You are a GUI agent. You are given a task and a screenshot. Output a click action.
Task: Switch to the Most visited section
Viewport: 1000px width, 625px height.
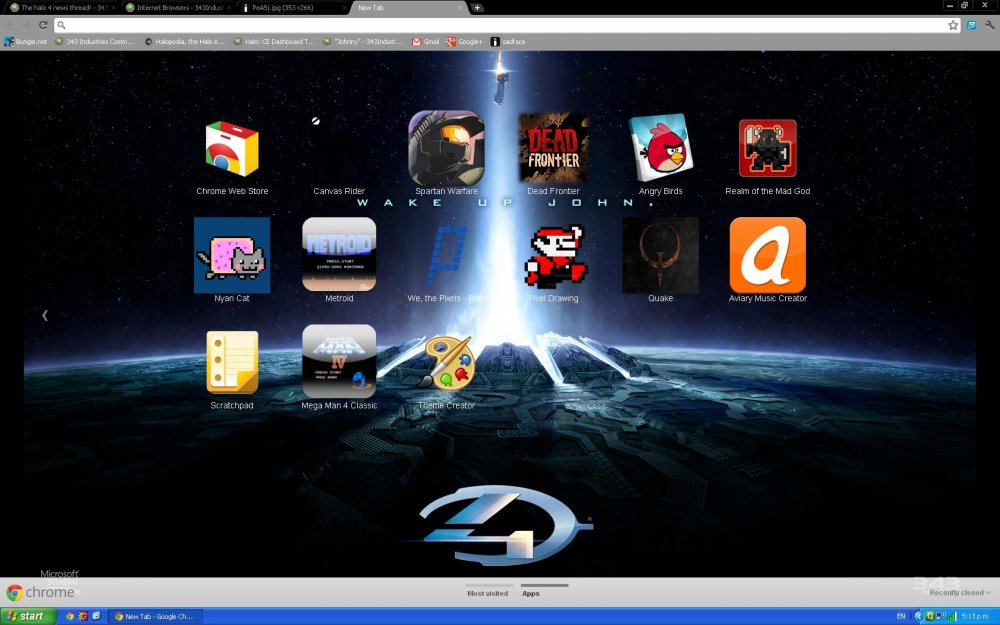point(489,593)
